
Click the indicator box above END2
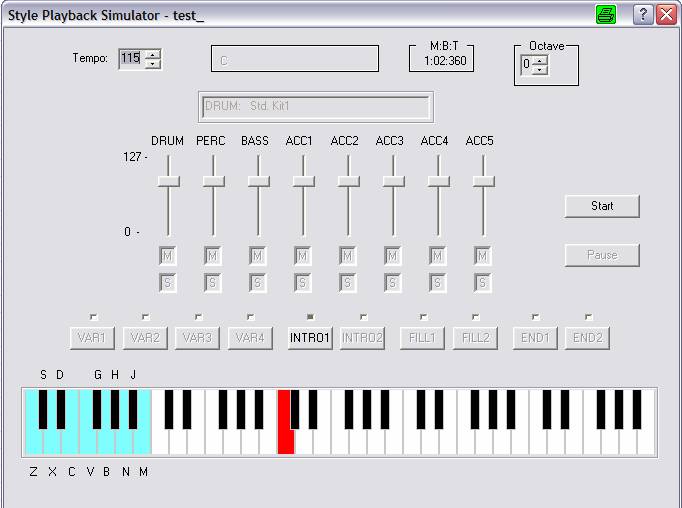tap(588, 317)
